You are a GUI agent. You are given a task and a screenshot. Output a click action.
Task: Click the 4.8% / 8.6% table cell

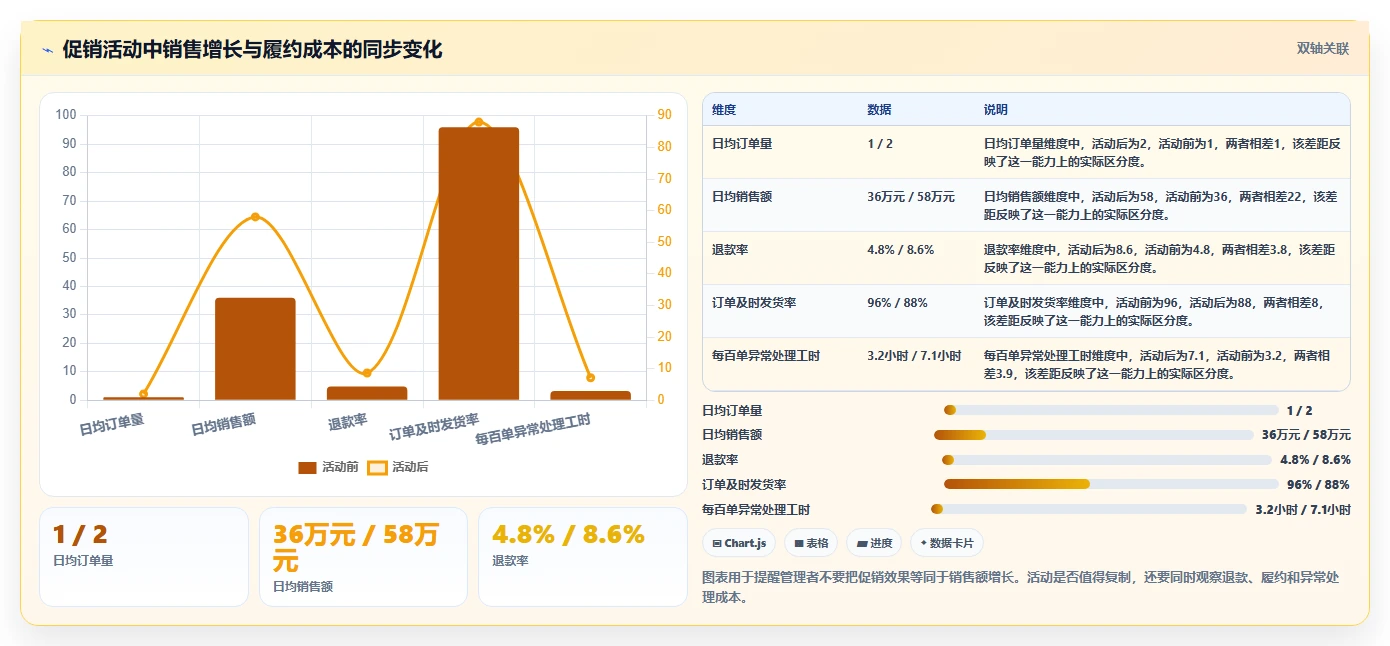pos(900,250)
